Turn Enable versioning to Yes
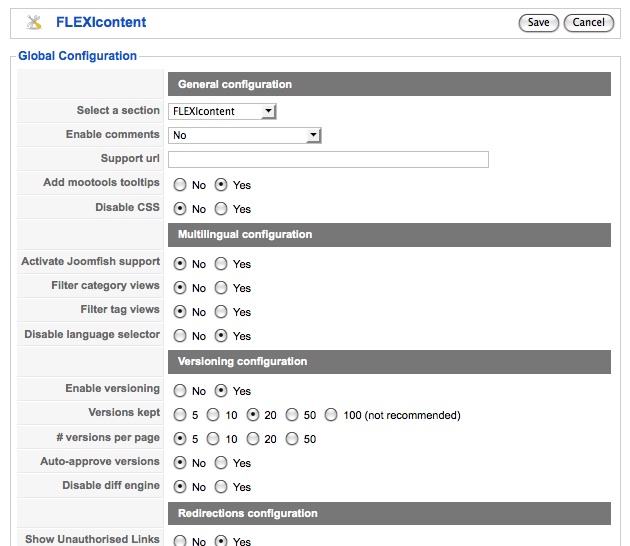 221,391
